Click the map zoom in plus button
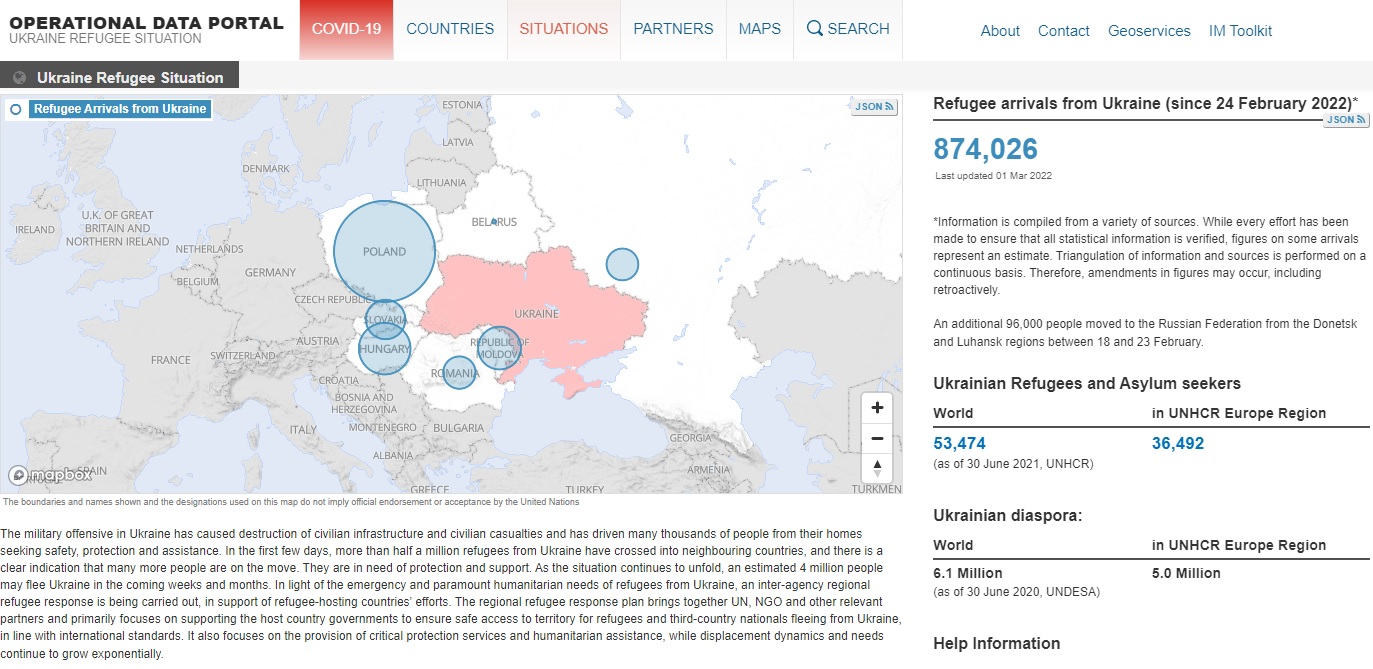Viewport: 1373px width, 669px height. pyautogui.click(x=877, y=408)
